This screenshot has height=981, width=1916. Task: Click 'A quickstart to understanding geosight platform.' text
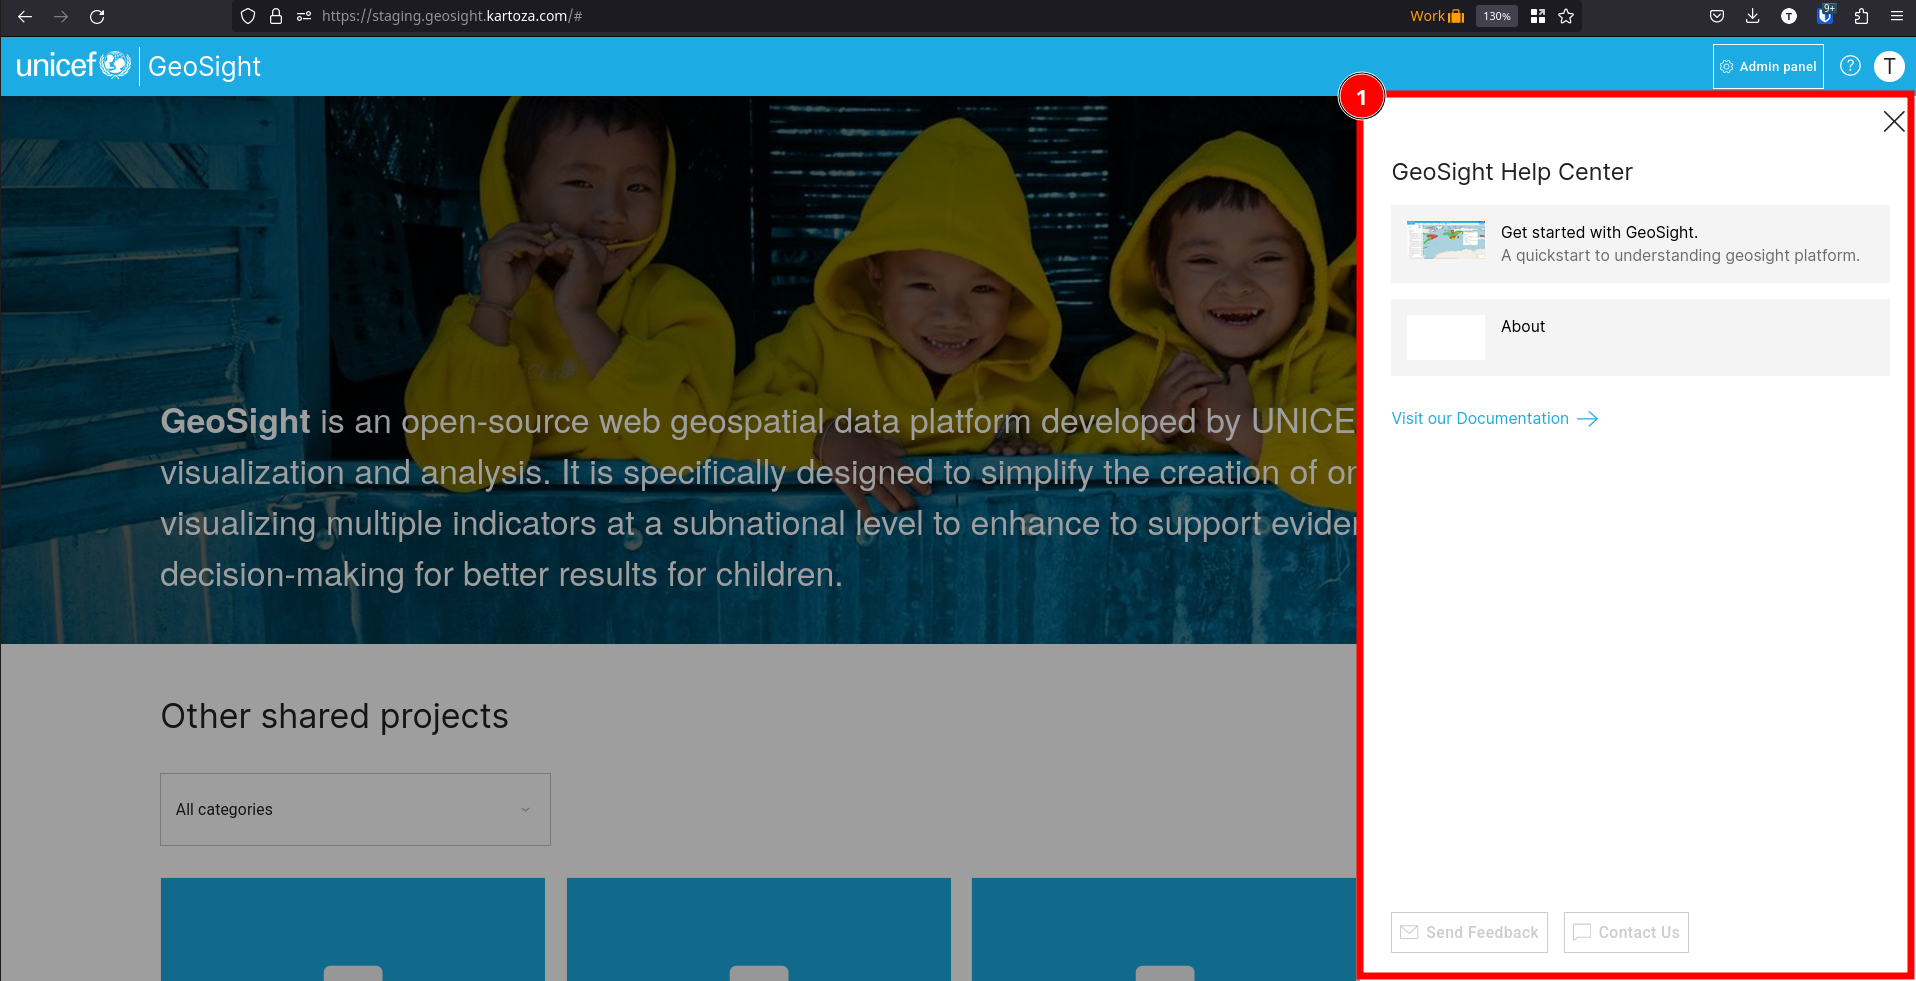coord(1680,256)
